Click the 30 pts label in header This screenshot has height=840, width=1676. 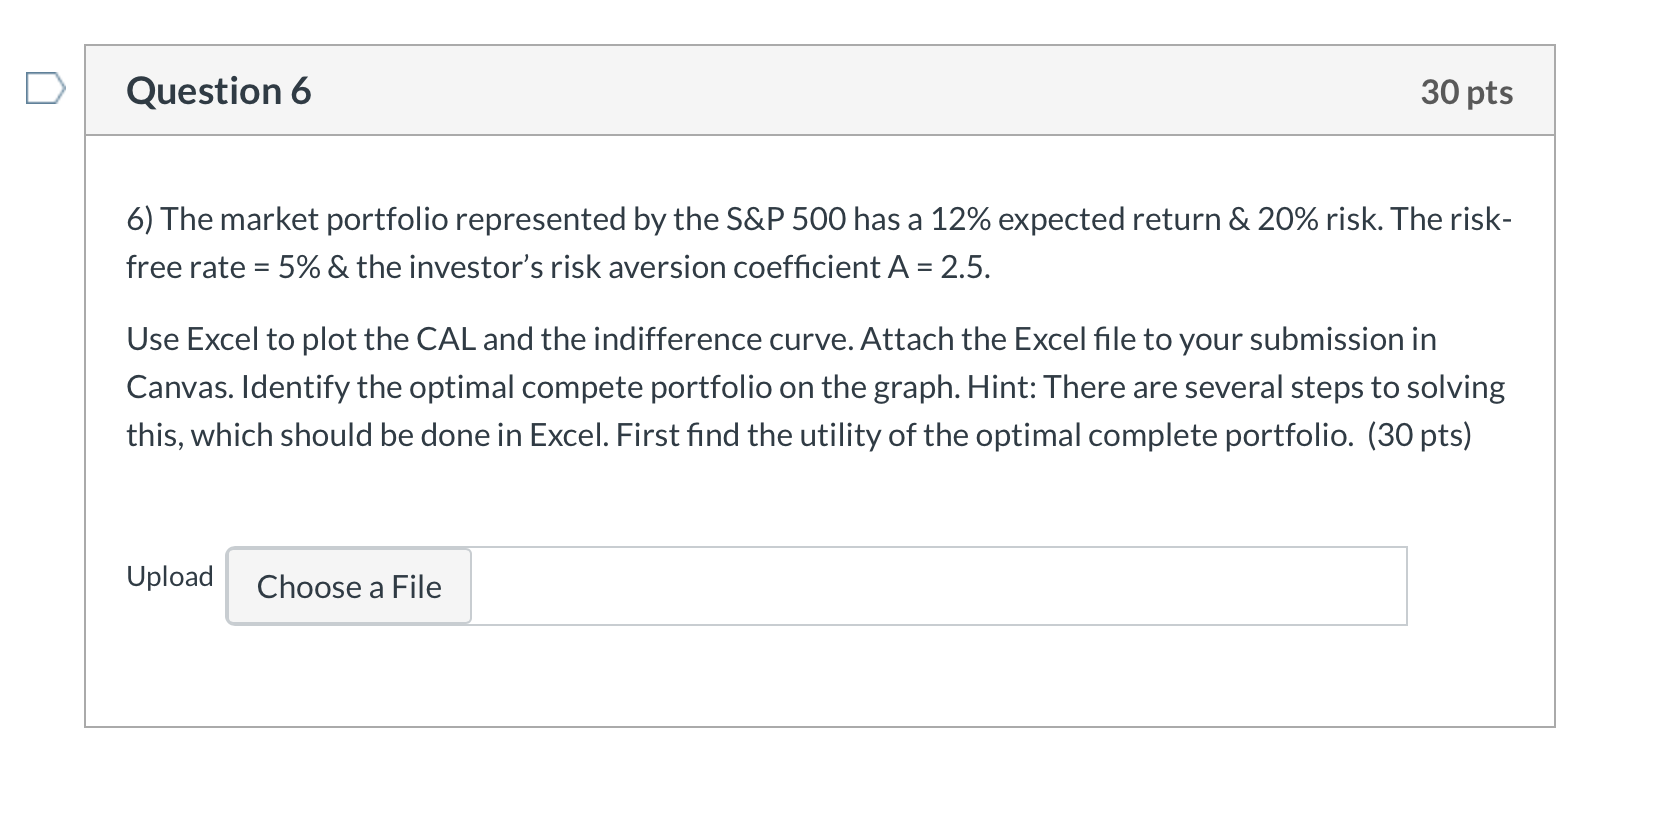[1466, 92]
